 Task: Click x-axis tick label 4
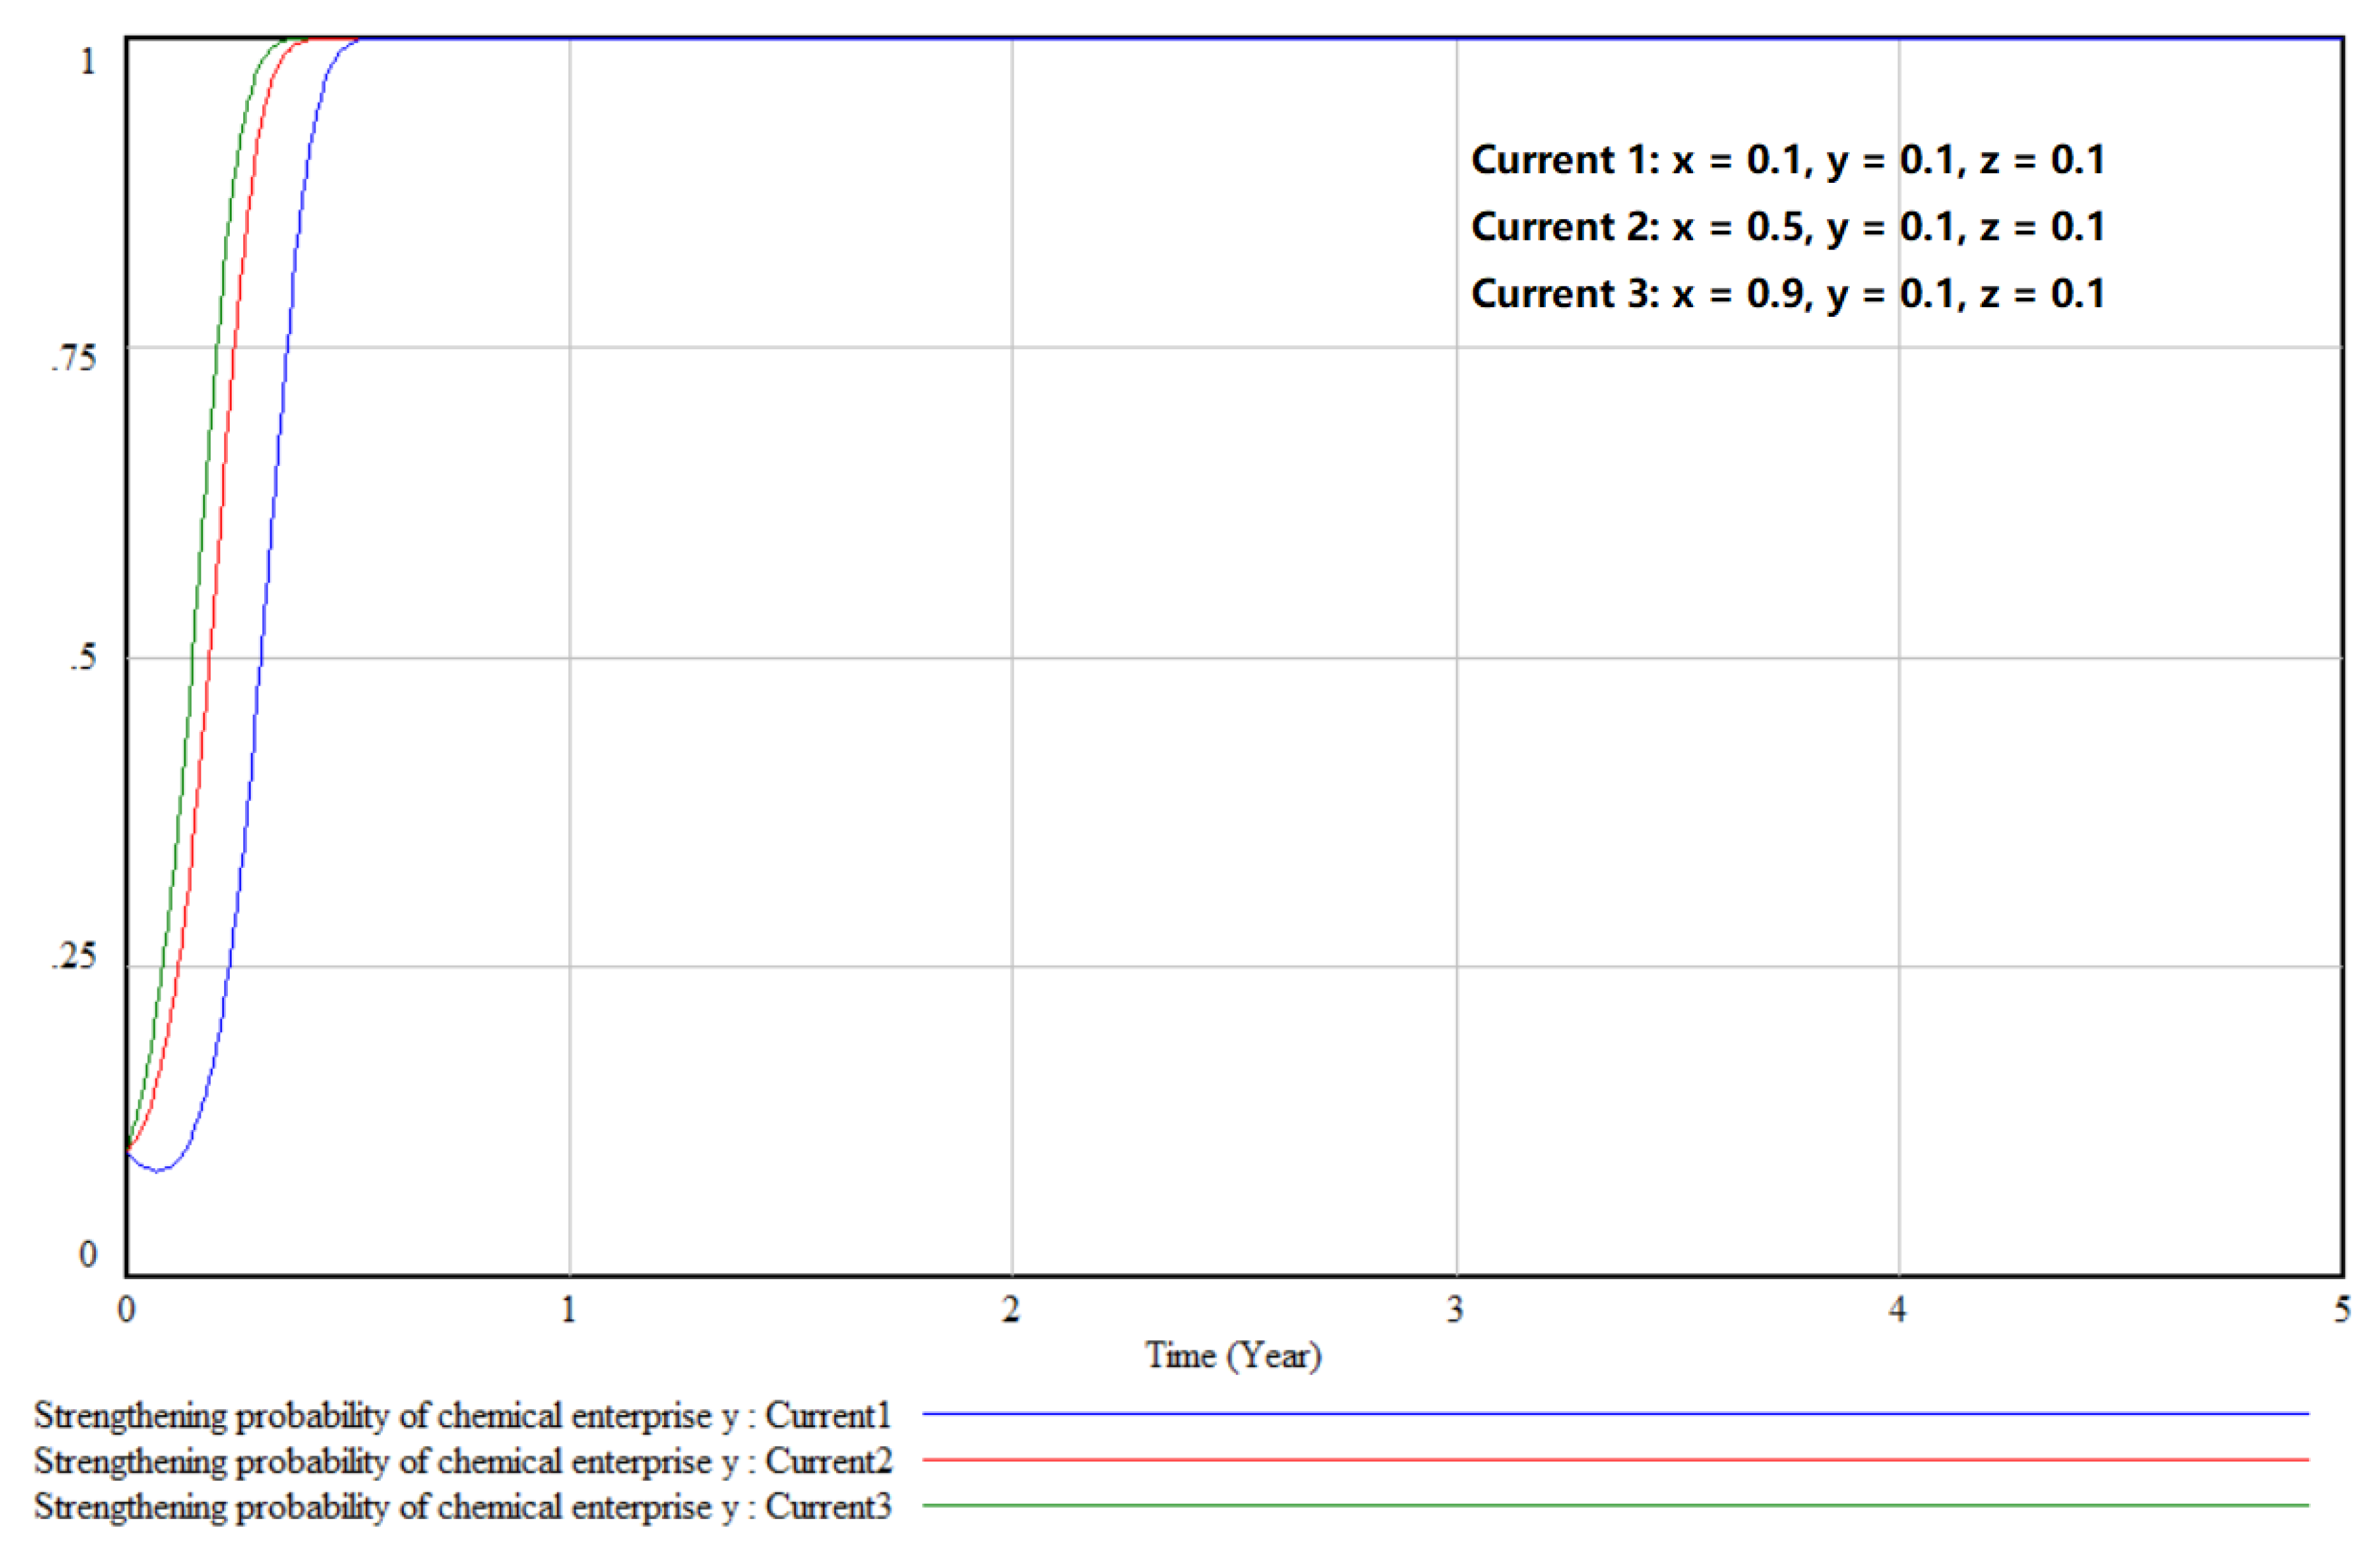1897,1309
